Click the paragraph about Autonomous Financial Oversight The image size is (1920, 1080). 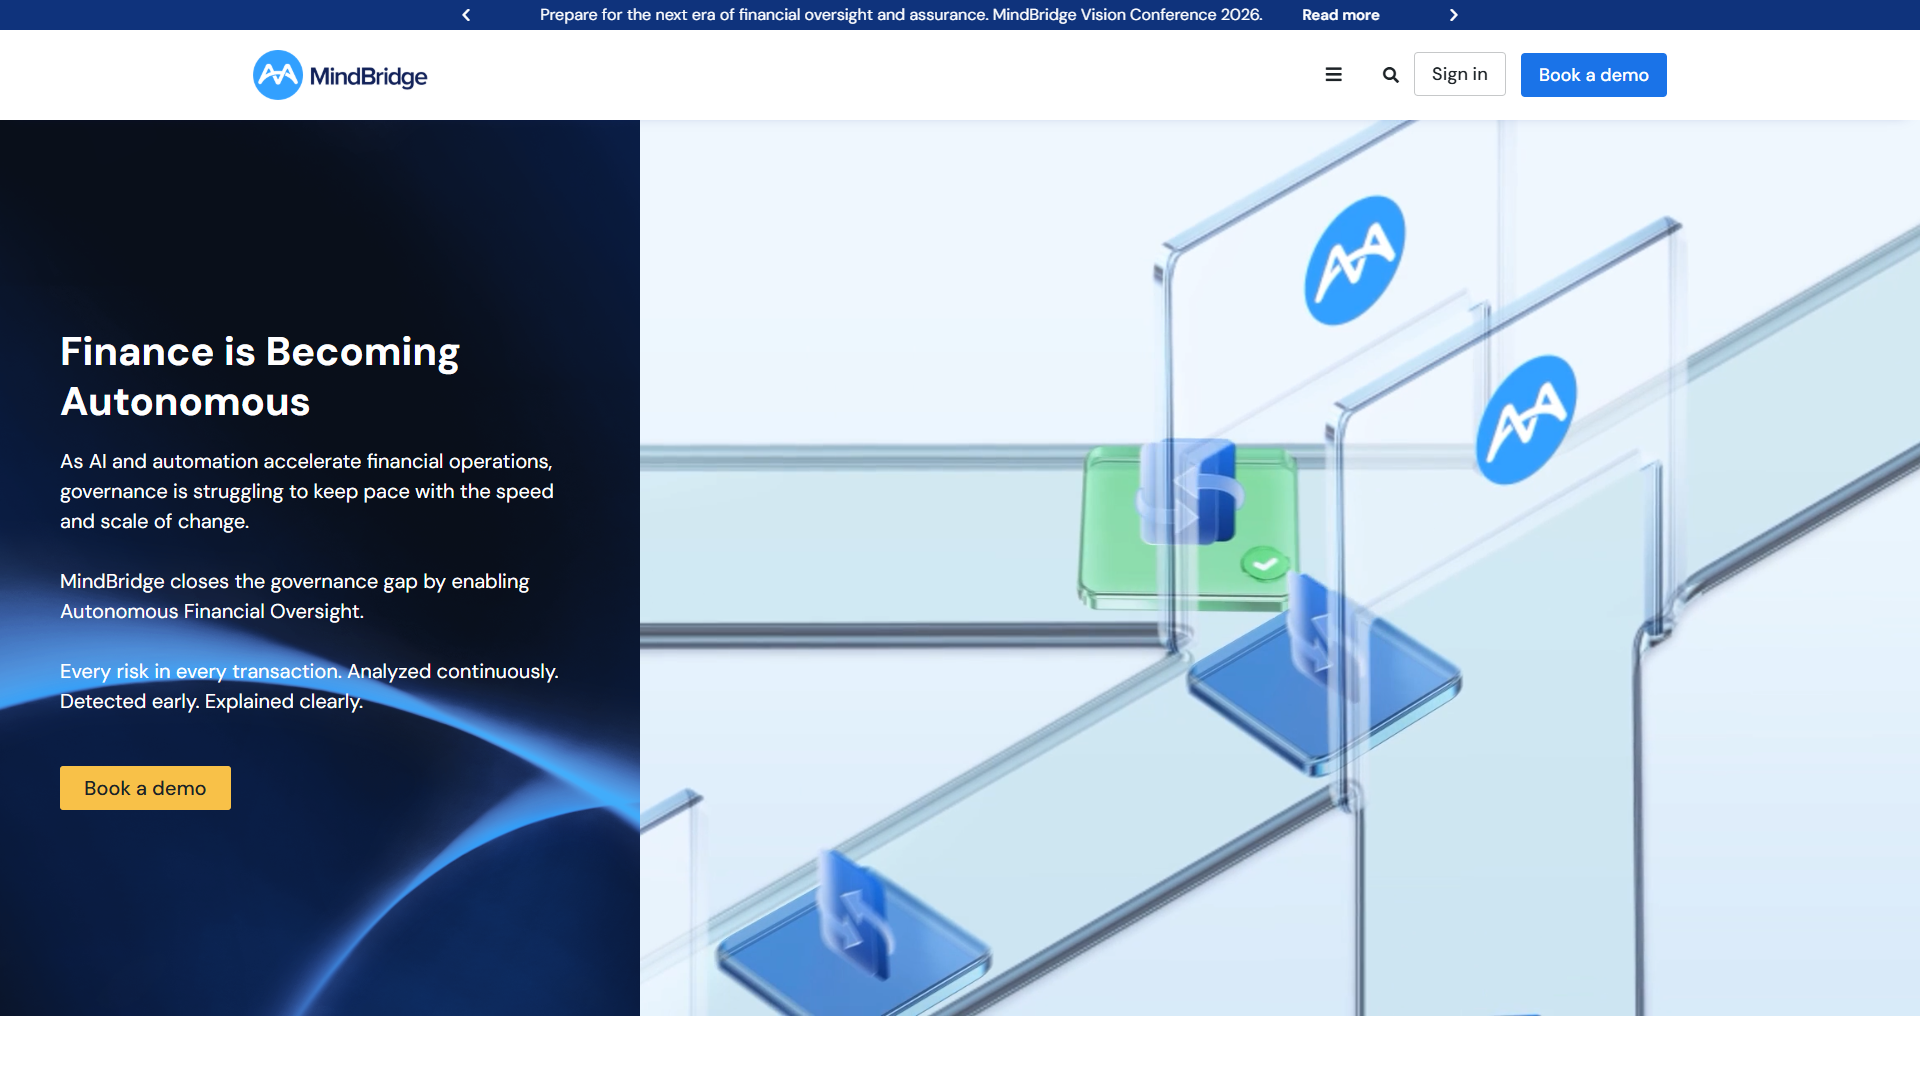coord(295,596)
